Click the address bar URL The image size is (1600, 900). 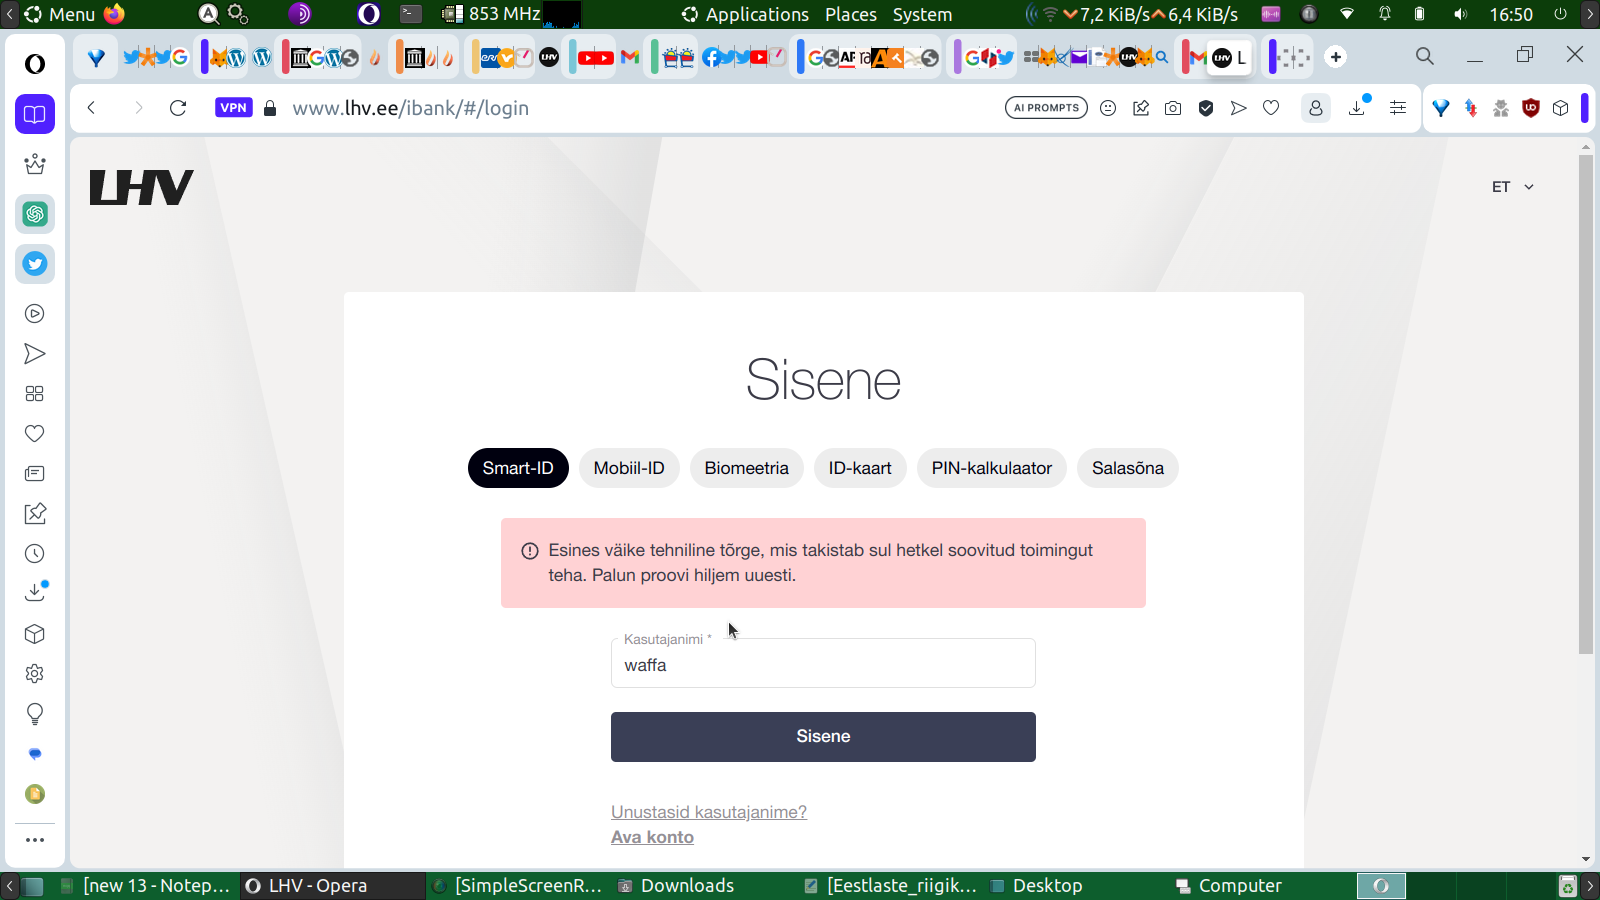[x=411, y=108]
